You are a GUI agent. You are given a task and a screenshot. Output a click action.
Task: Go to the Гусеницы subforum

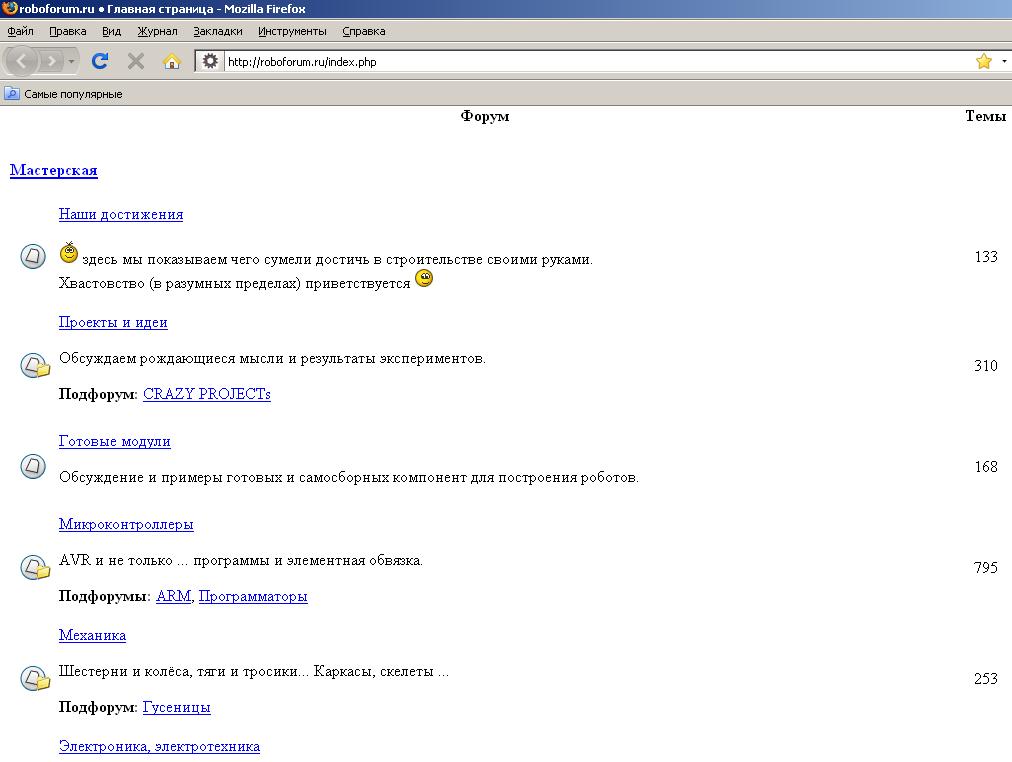click(176, 707)
